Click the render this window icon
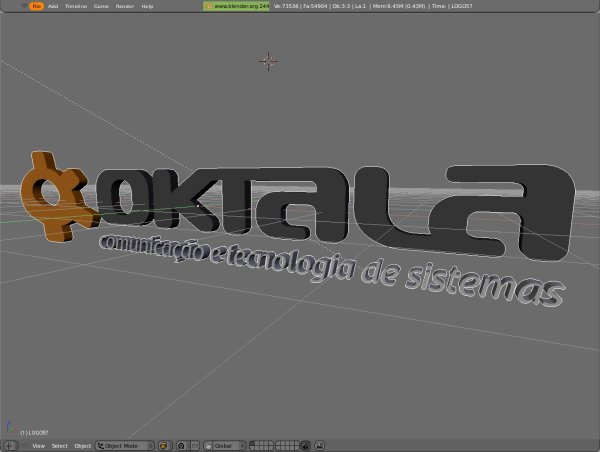Viewport: 600px width, 452px height. (x=320, y=445)
